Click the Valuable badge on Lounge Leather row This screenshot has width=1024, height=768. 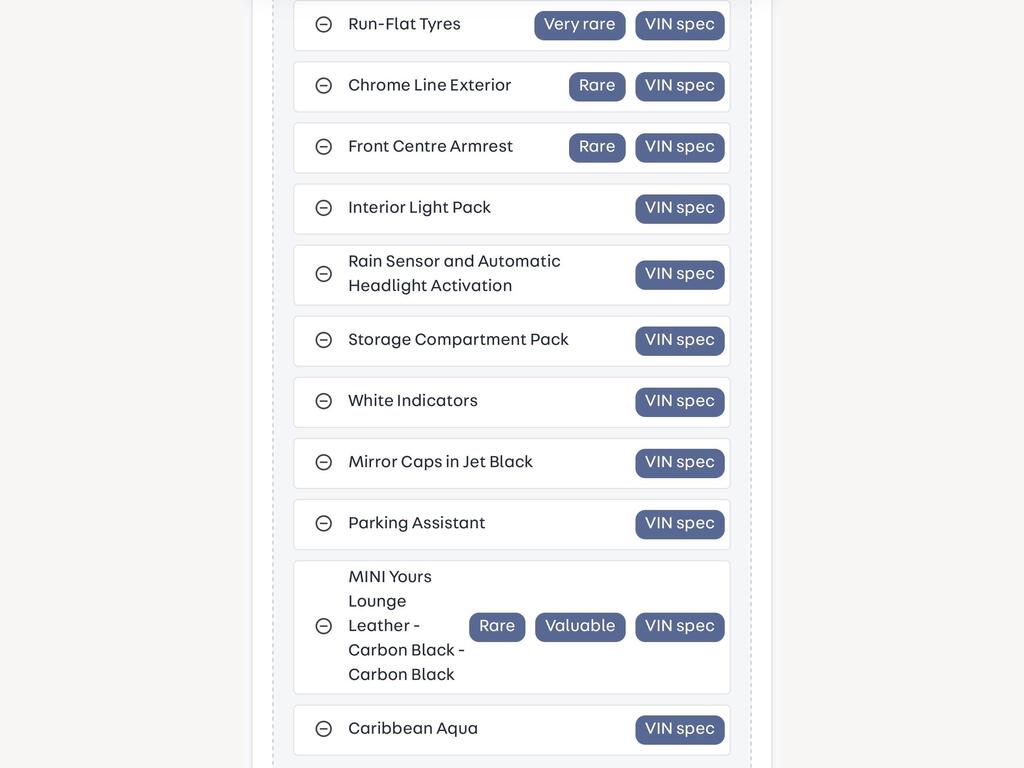(580, 626)
